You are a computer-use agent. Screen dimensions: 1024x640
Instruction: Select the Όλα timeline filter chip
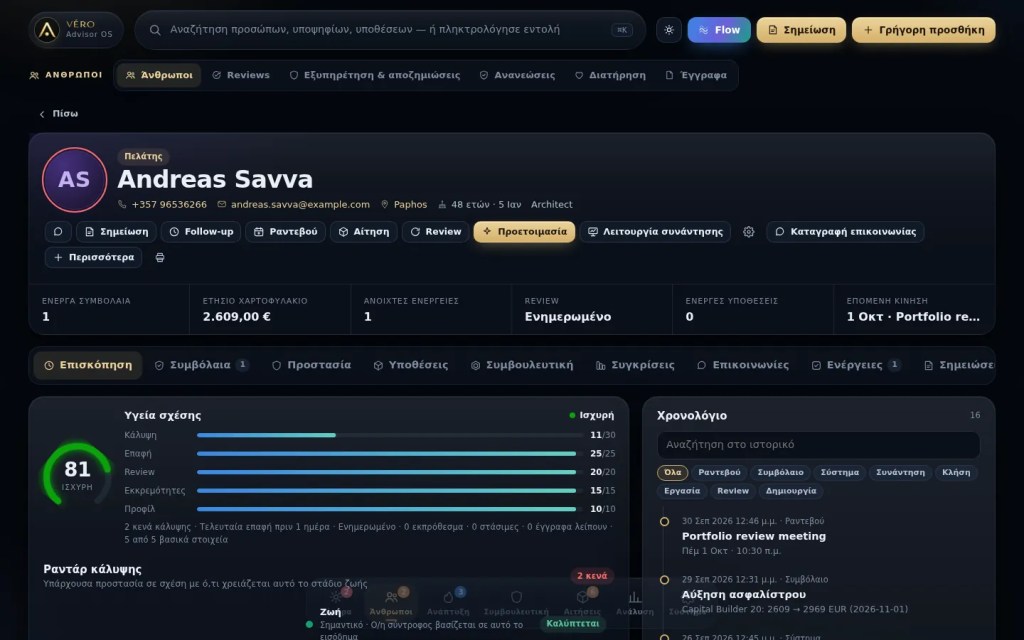672,472
